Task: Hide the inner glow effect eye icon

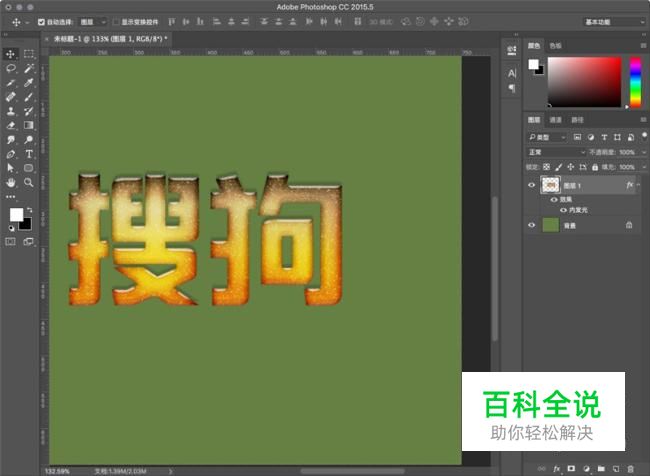Action: point(563,210)
